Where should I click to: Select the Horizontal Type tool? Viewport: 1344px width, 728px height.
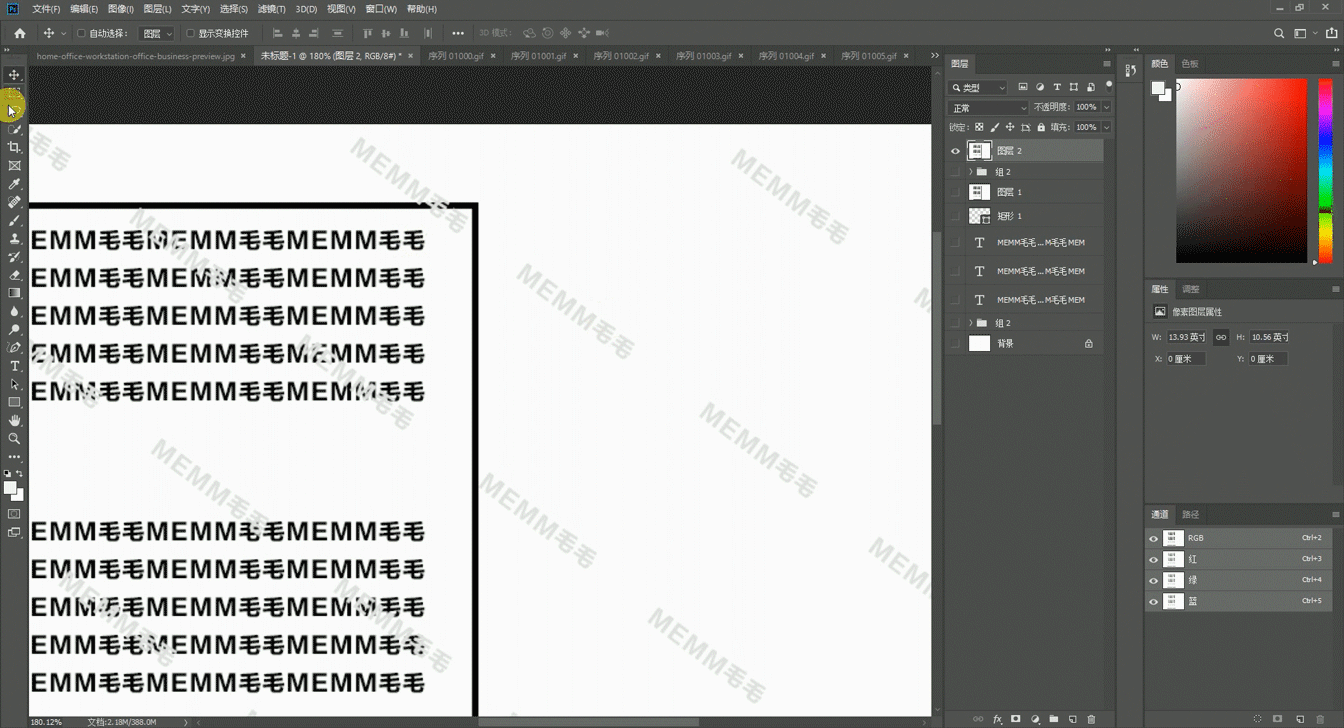point(14,366)
